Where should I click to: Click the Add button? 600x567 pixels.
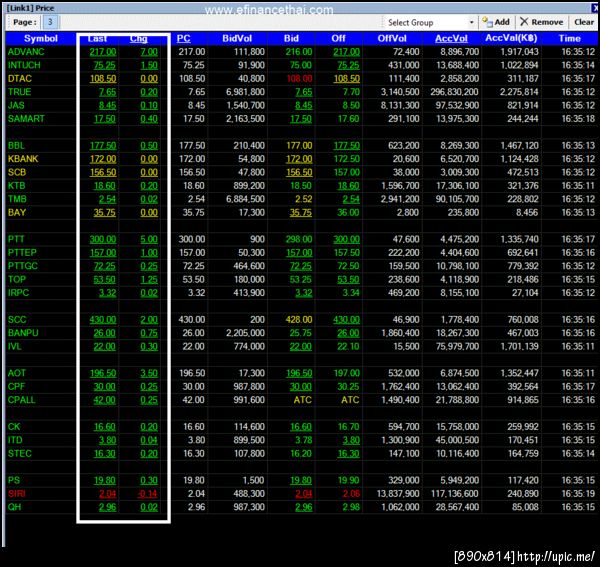click(496, 22)
